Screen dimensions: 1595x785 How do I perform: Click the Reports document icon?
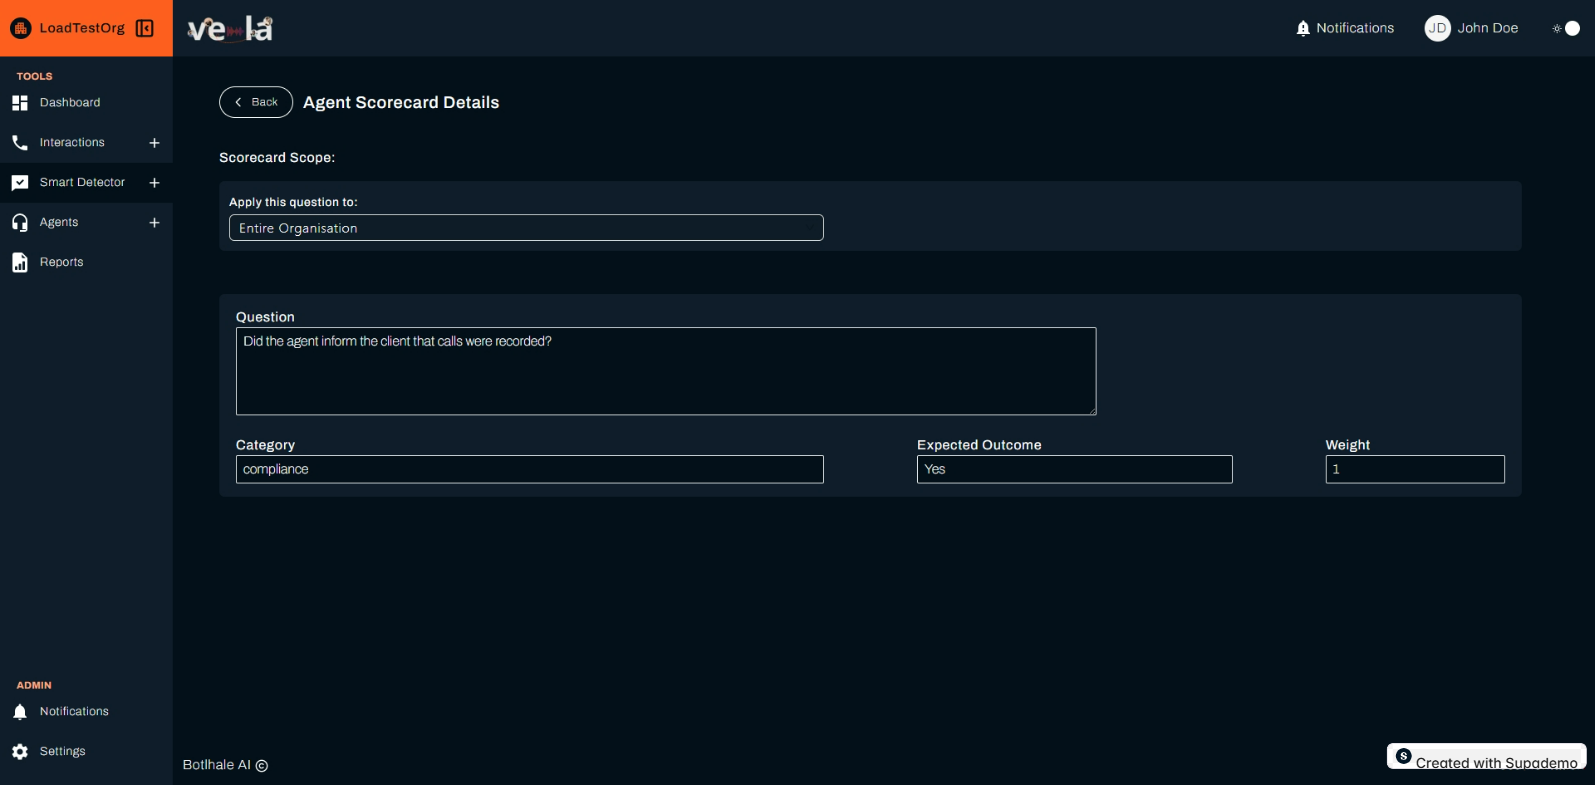click(20, 262)
